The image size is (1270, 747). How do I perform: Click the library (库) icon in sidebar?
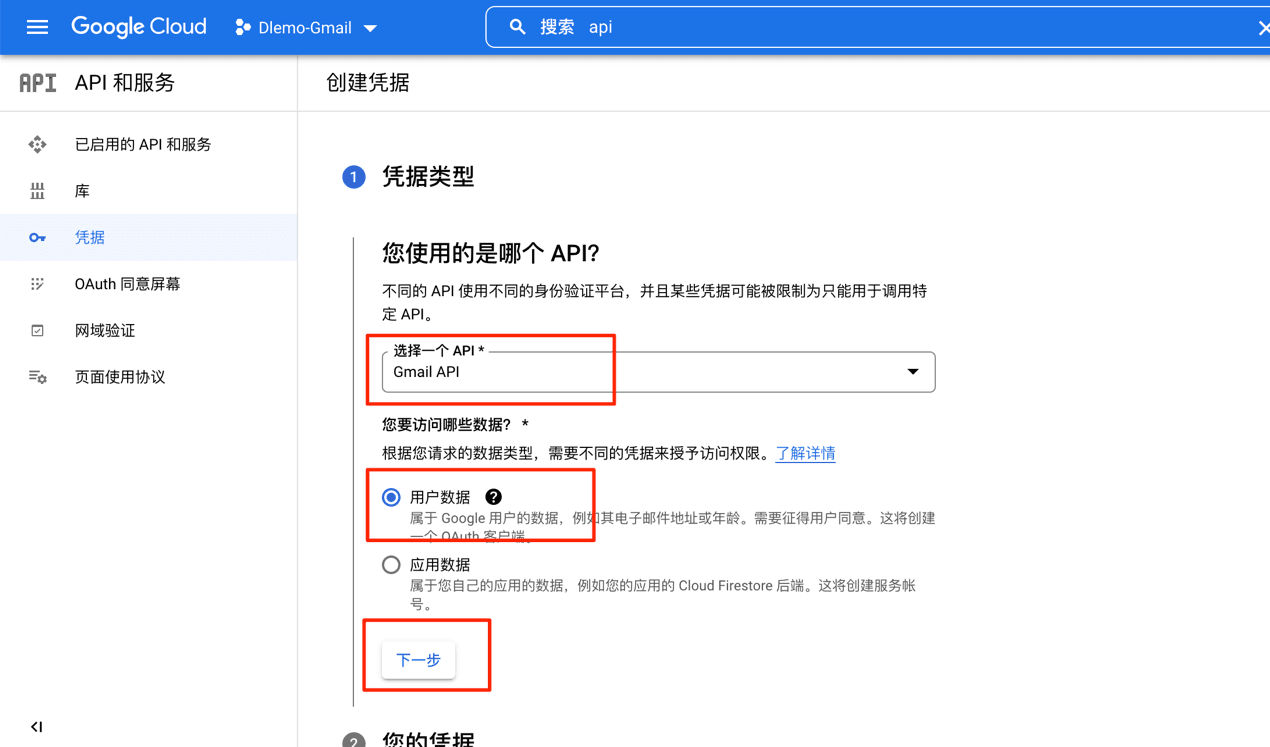[x=37, y=191]
